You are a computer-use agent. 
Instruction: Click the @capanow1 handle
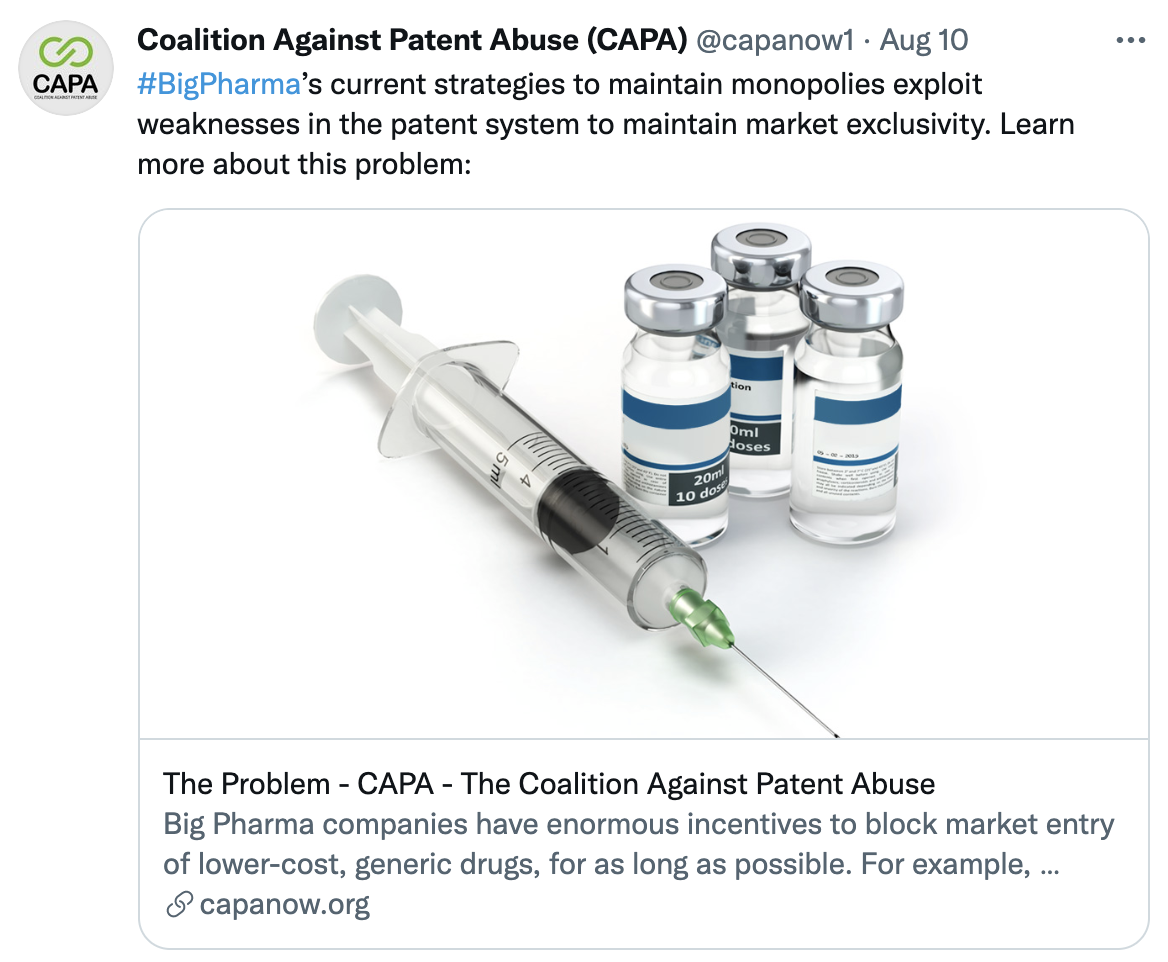[x=775, y=40]
